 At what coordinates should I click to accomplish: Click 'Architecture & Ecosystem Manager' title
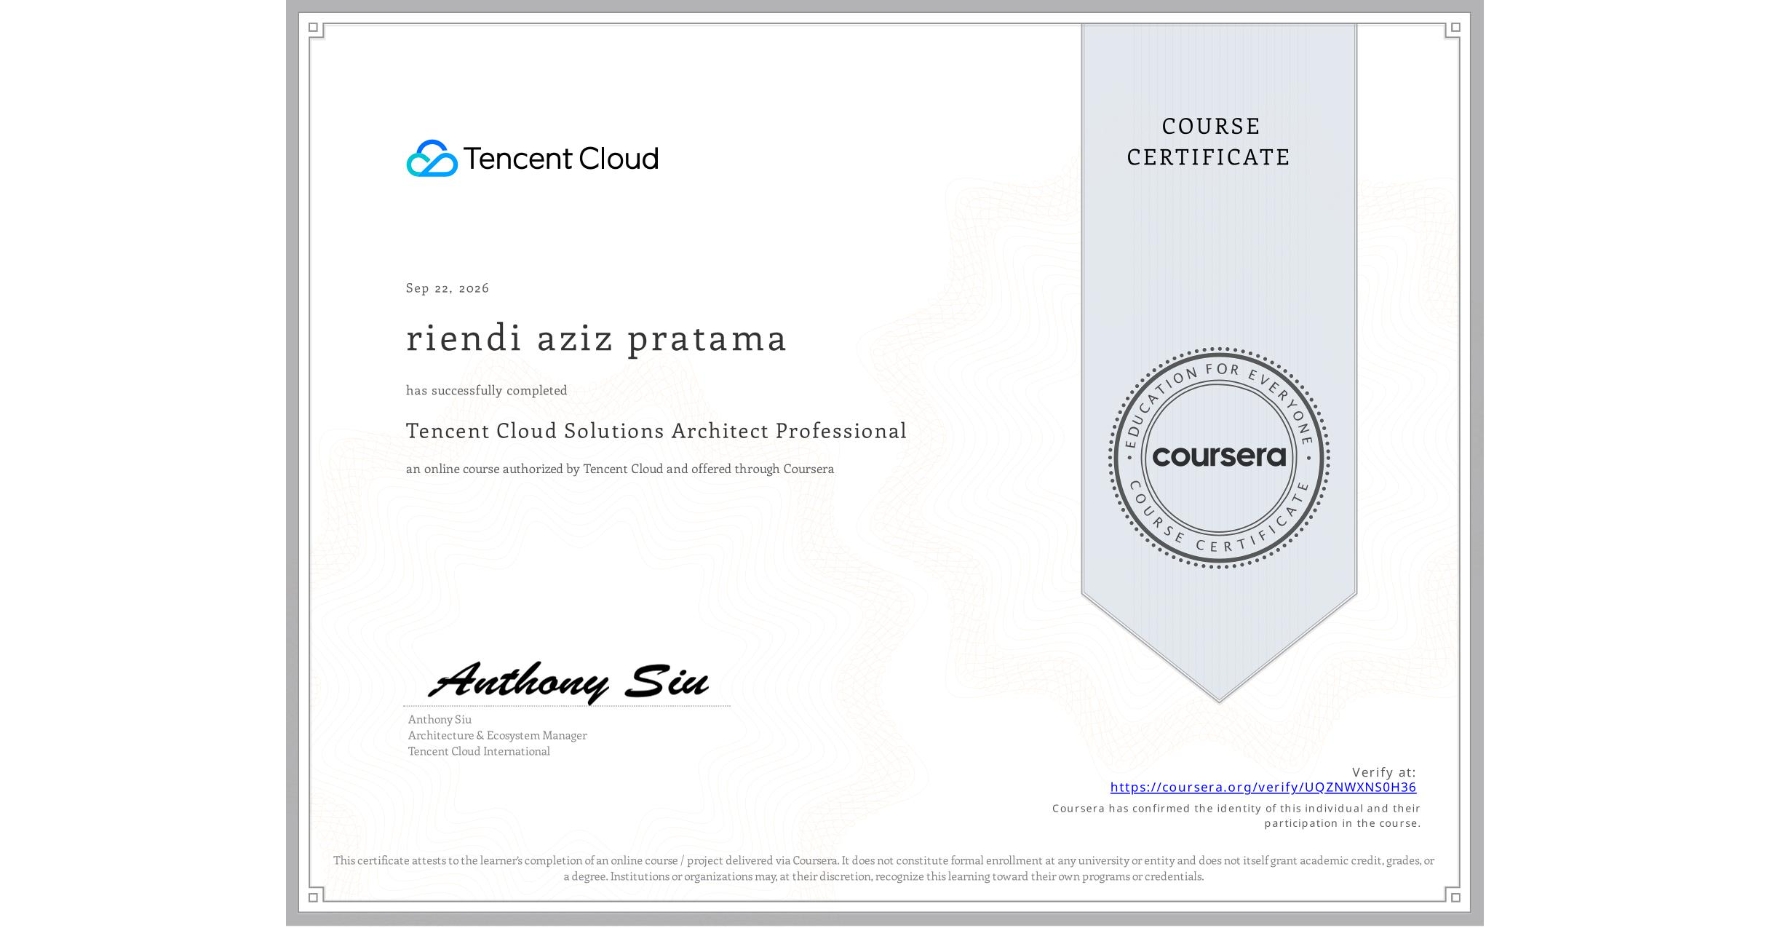[x=497, y=735]
